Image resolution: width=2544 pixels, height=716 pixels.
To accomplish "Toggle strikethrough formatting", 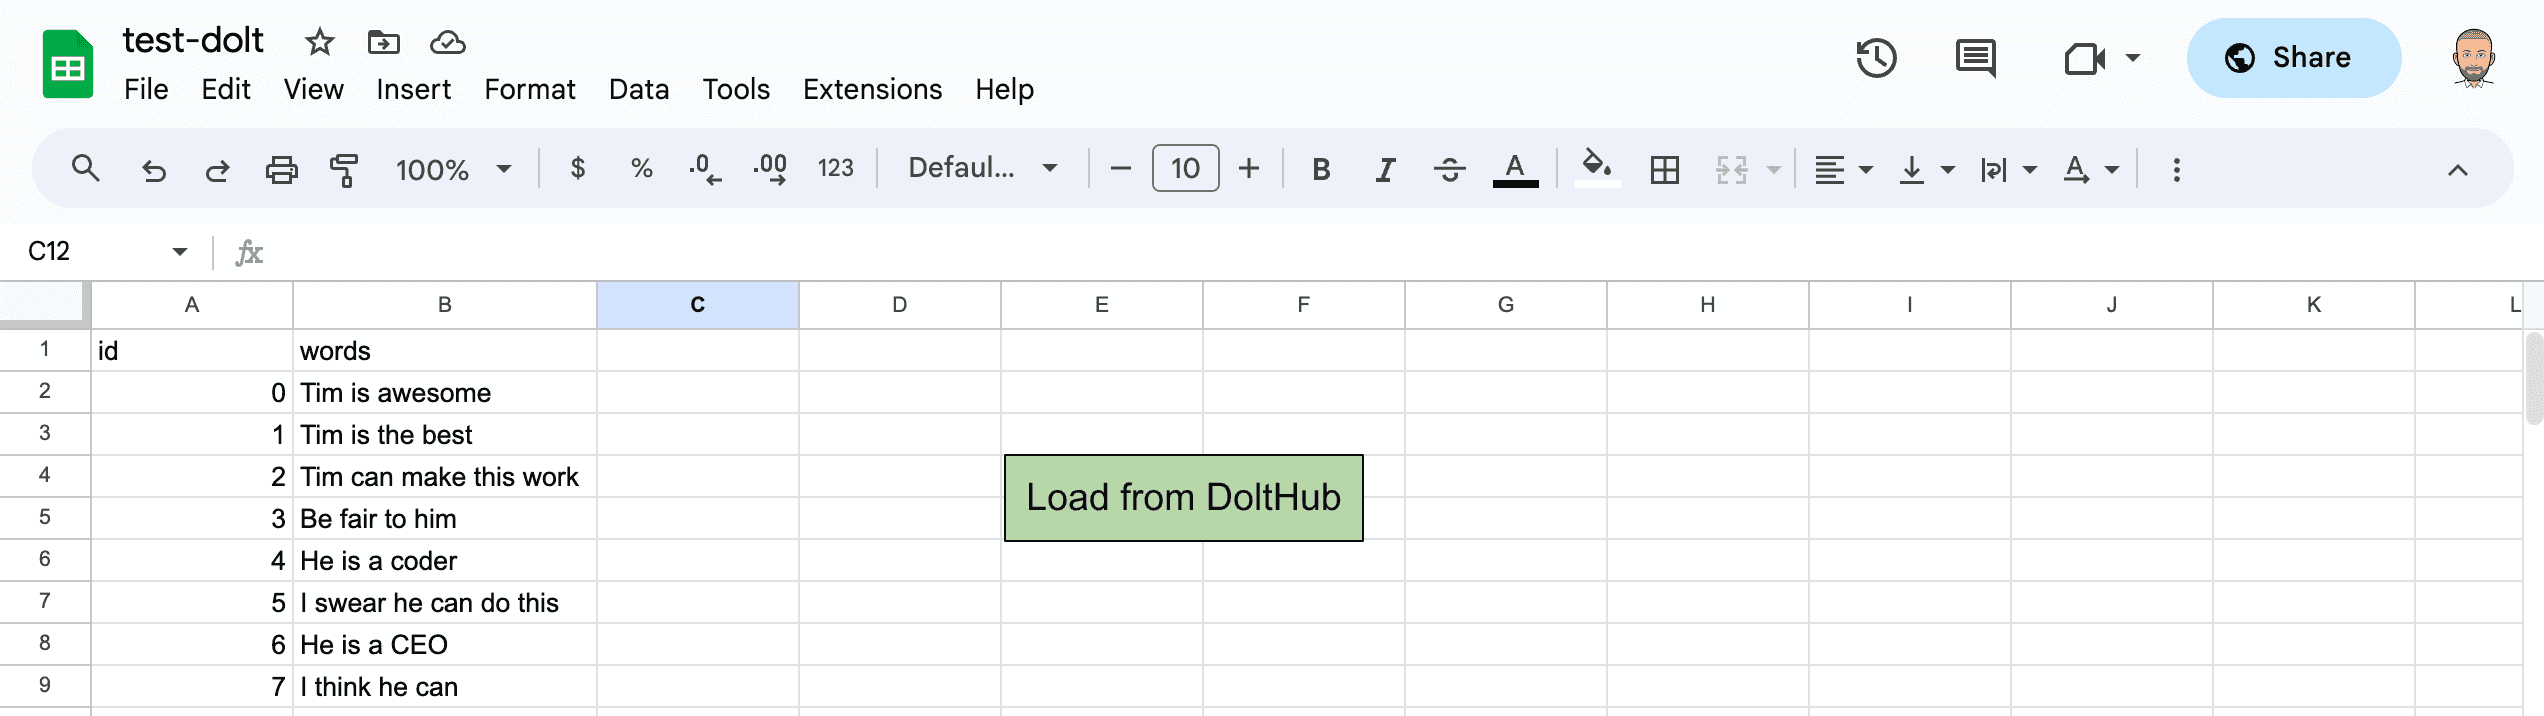I will (1449, 169).
